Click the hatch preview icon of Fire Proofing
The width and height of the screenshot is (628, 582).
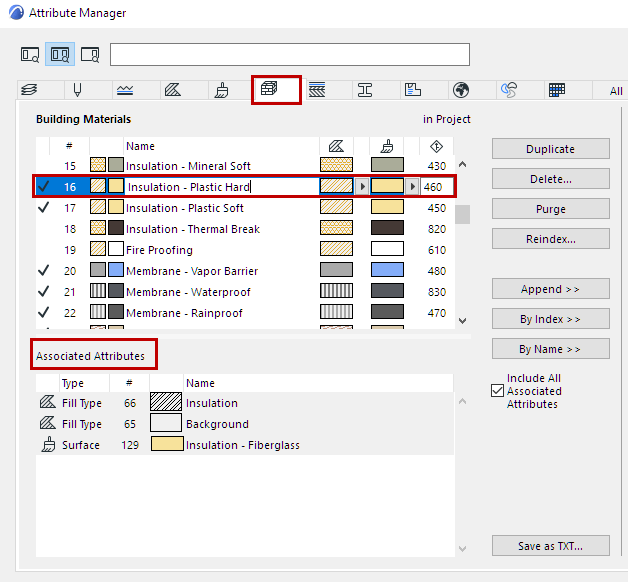[x=98, y=249]
